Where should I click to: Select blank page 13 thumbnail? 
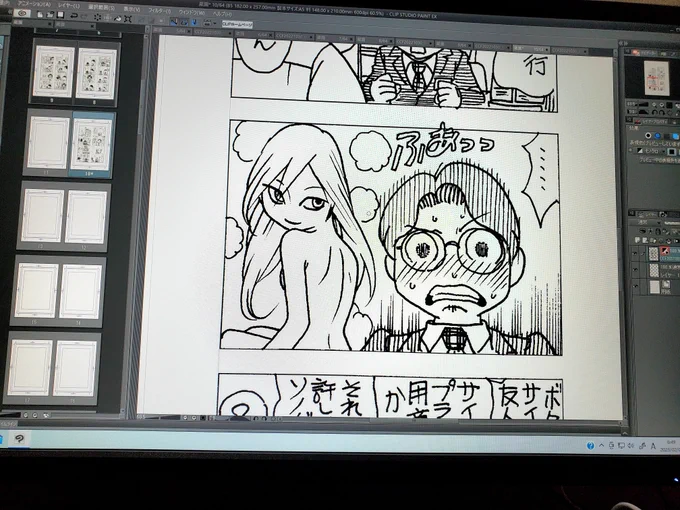(42, 216)
